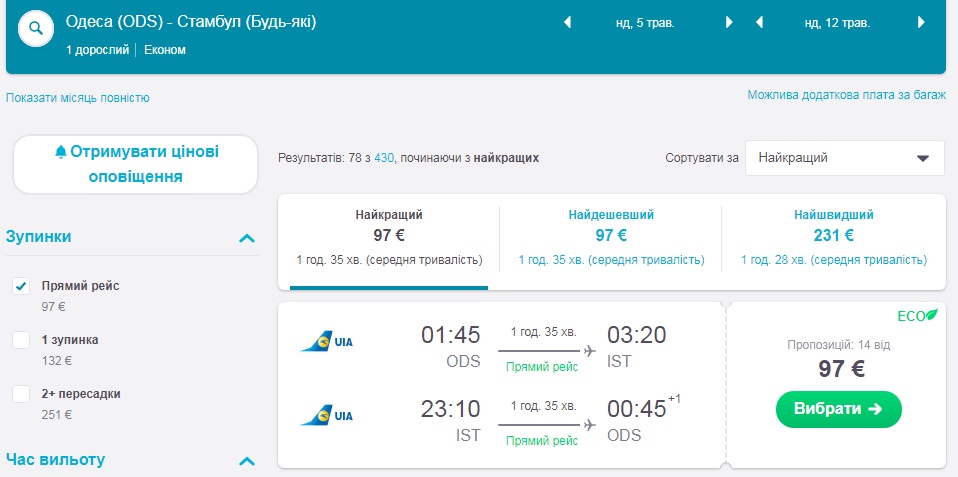Click the ECO leaf badge
The image size is (958, 477).
point(917,316)
